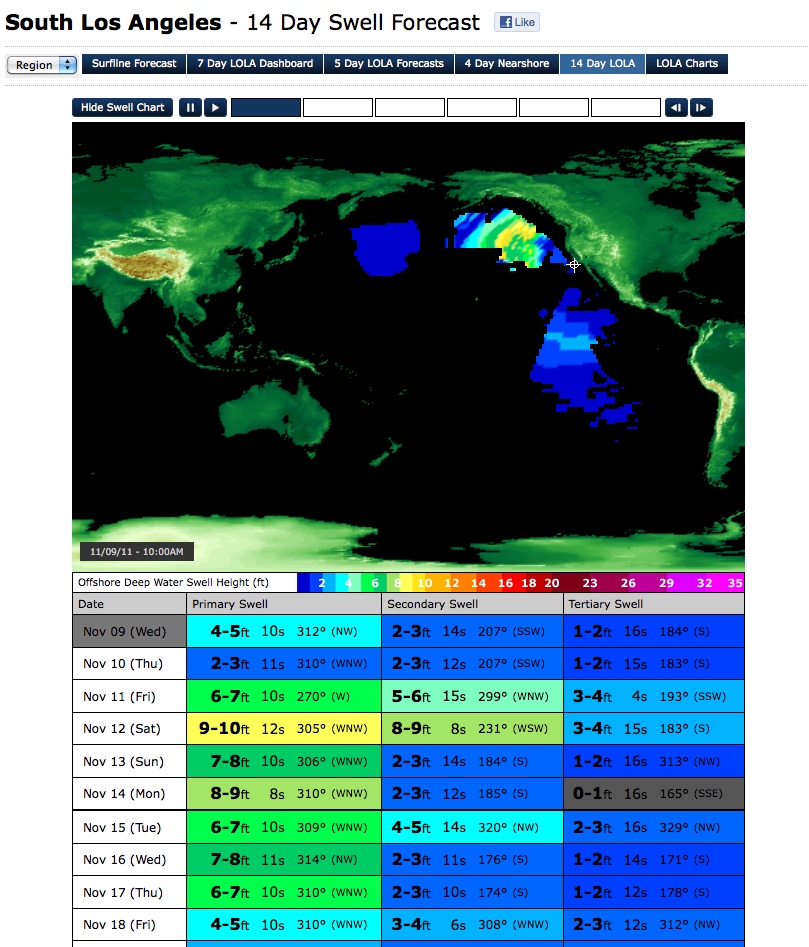Select the Nov 17 (Thu) date row
This screenshot has width=809, height=947.
coord(129,892)
